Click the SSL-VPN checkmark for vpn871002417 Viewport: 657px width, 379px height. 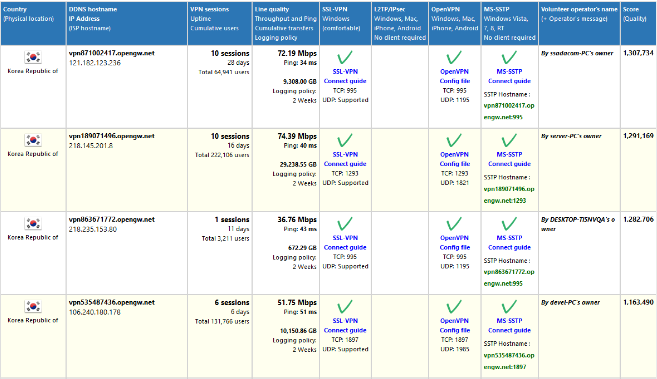(345, 58)
